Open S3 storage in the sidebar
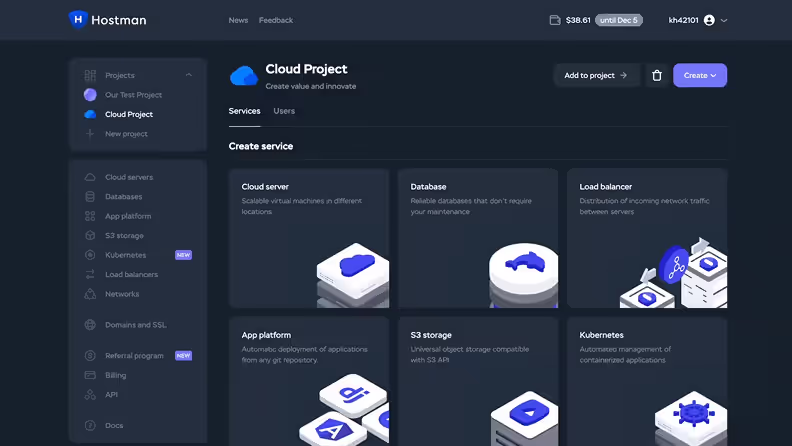792x446 pixels. pos(124,236)
